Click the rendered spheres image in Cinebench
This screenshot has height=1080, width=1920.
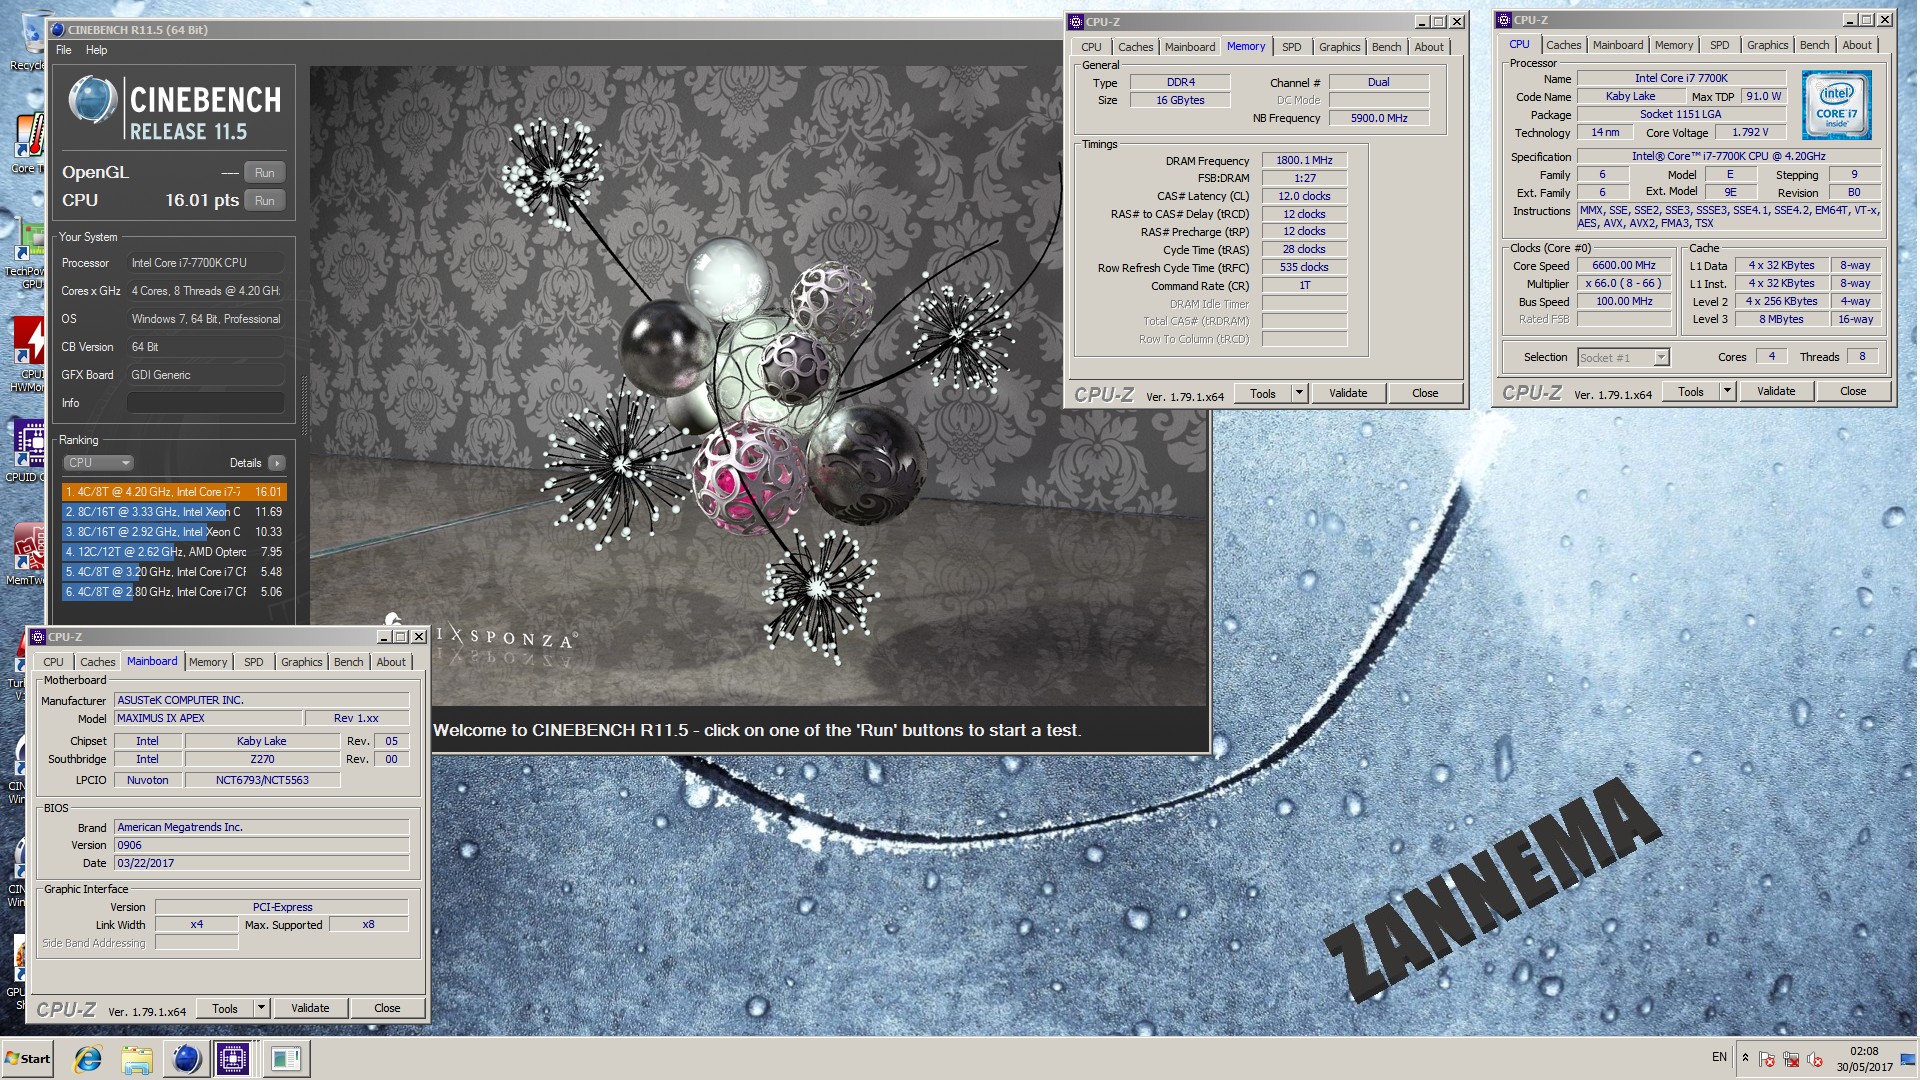click(x=760, y=385)
